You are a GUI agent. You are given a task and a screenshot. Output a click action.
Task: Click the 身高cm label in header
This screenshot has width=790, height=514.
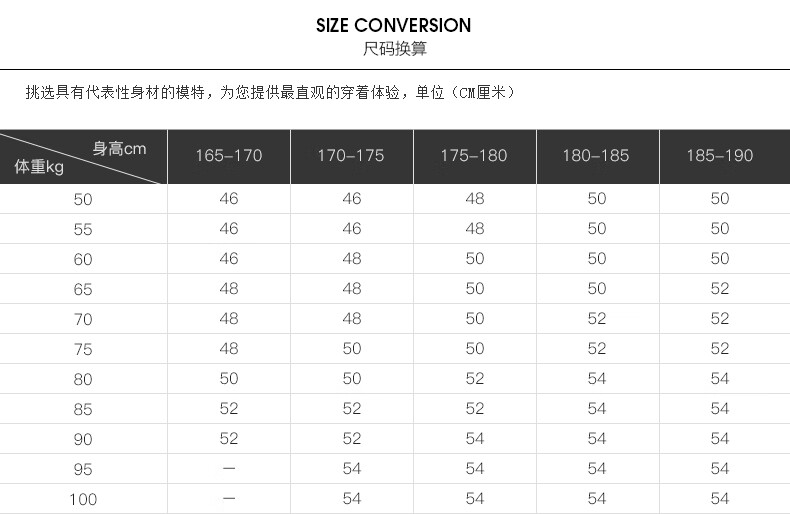pos(119,149)
